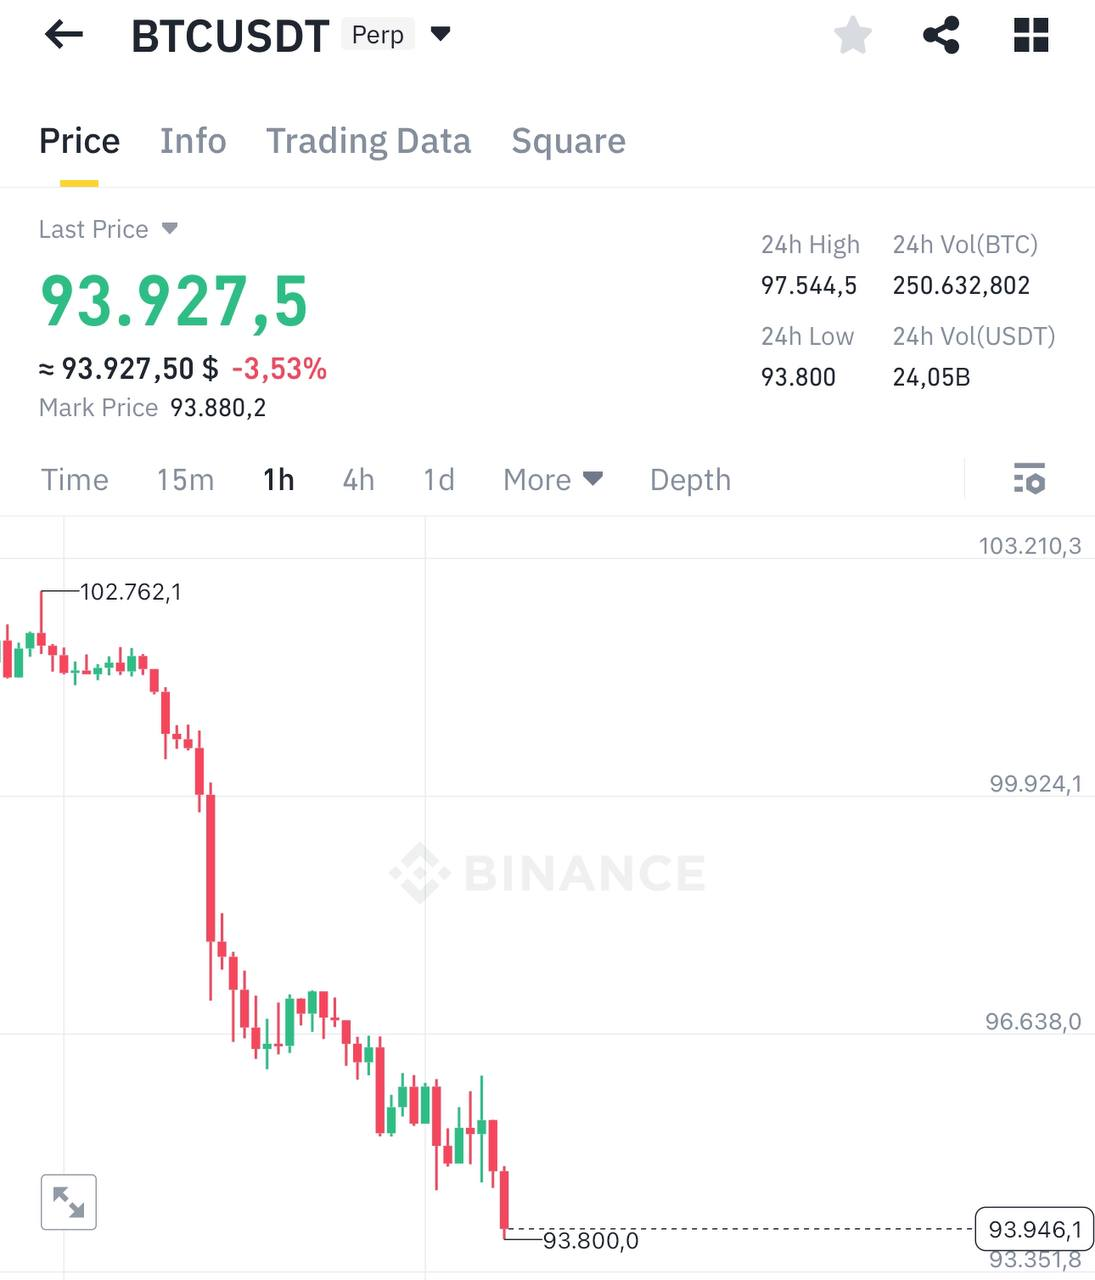Switch to the Trading Data tab
The height and width of the screenshot is (1280, 1095).
(369, 141)
